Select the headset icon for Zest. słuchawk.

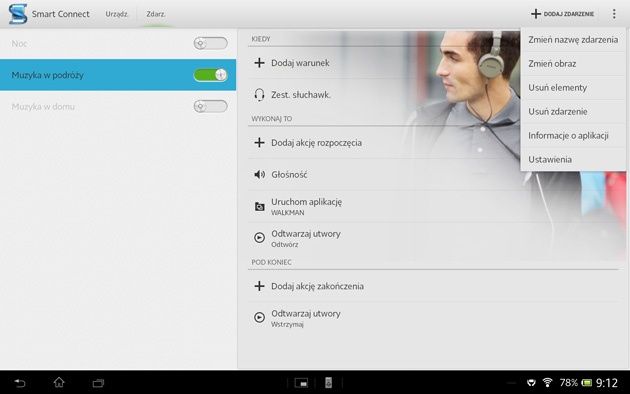[260, 95]
